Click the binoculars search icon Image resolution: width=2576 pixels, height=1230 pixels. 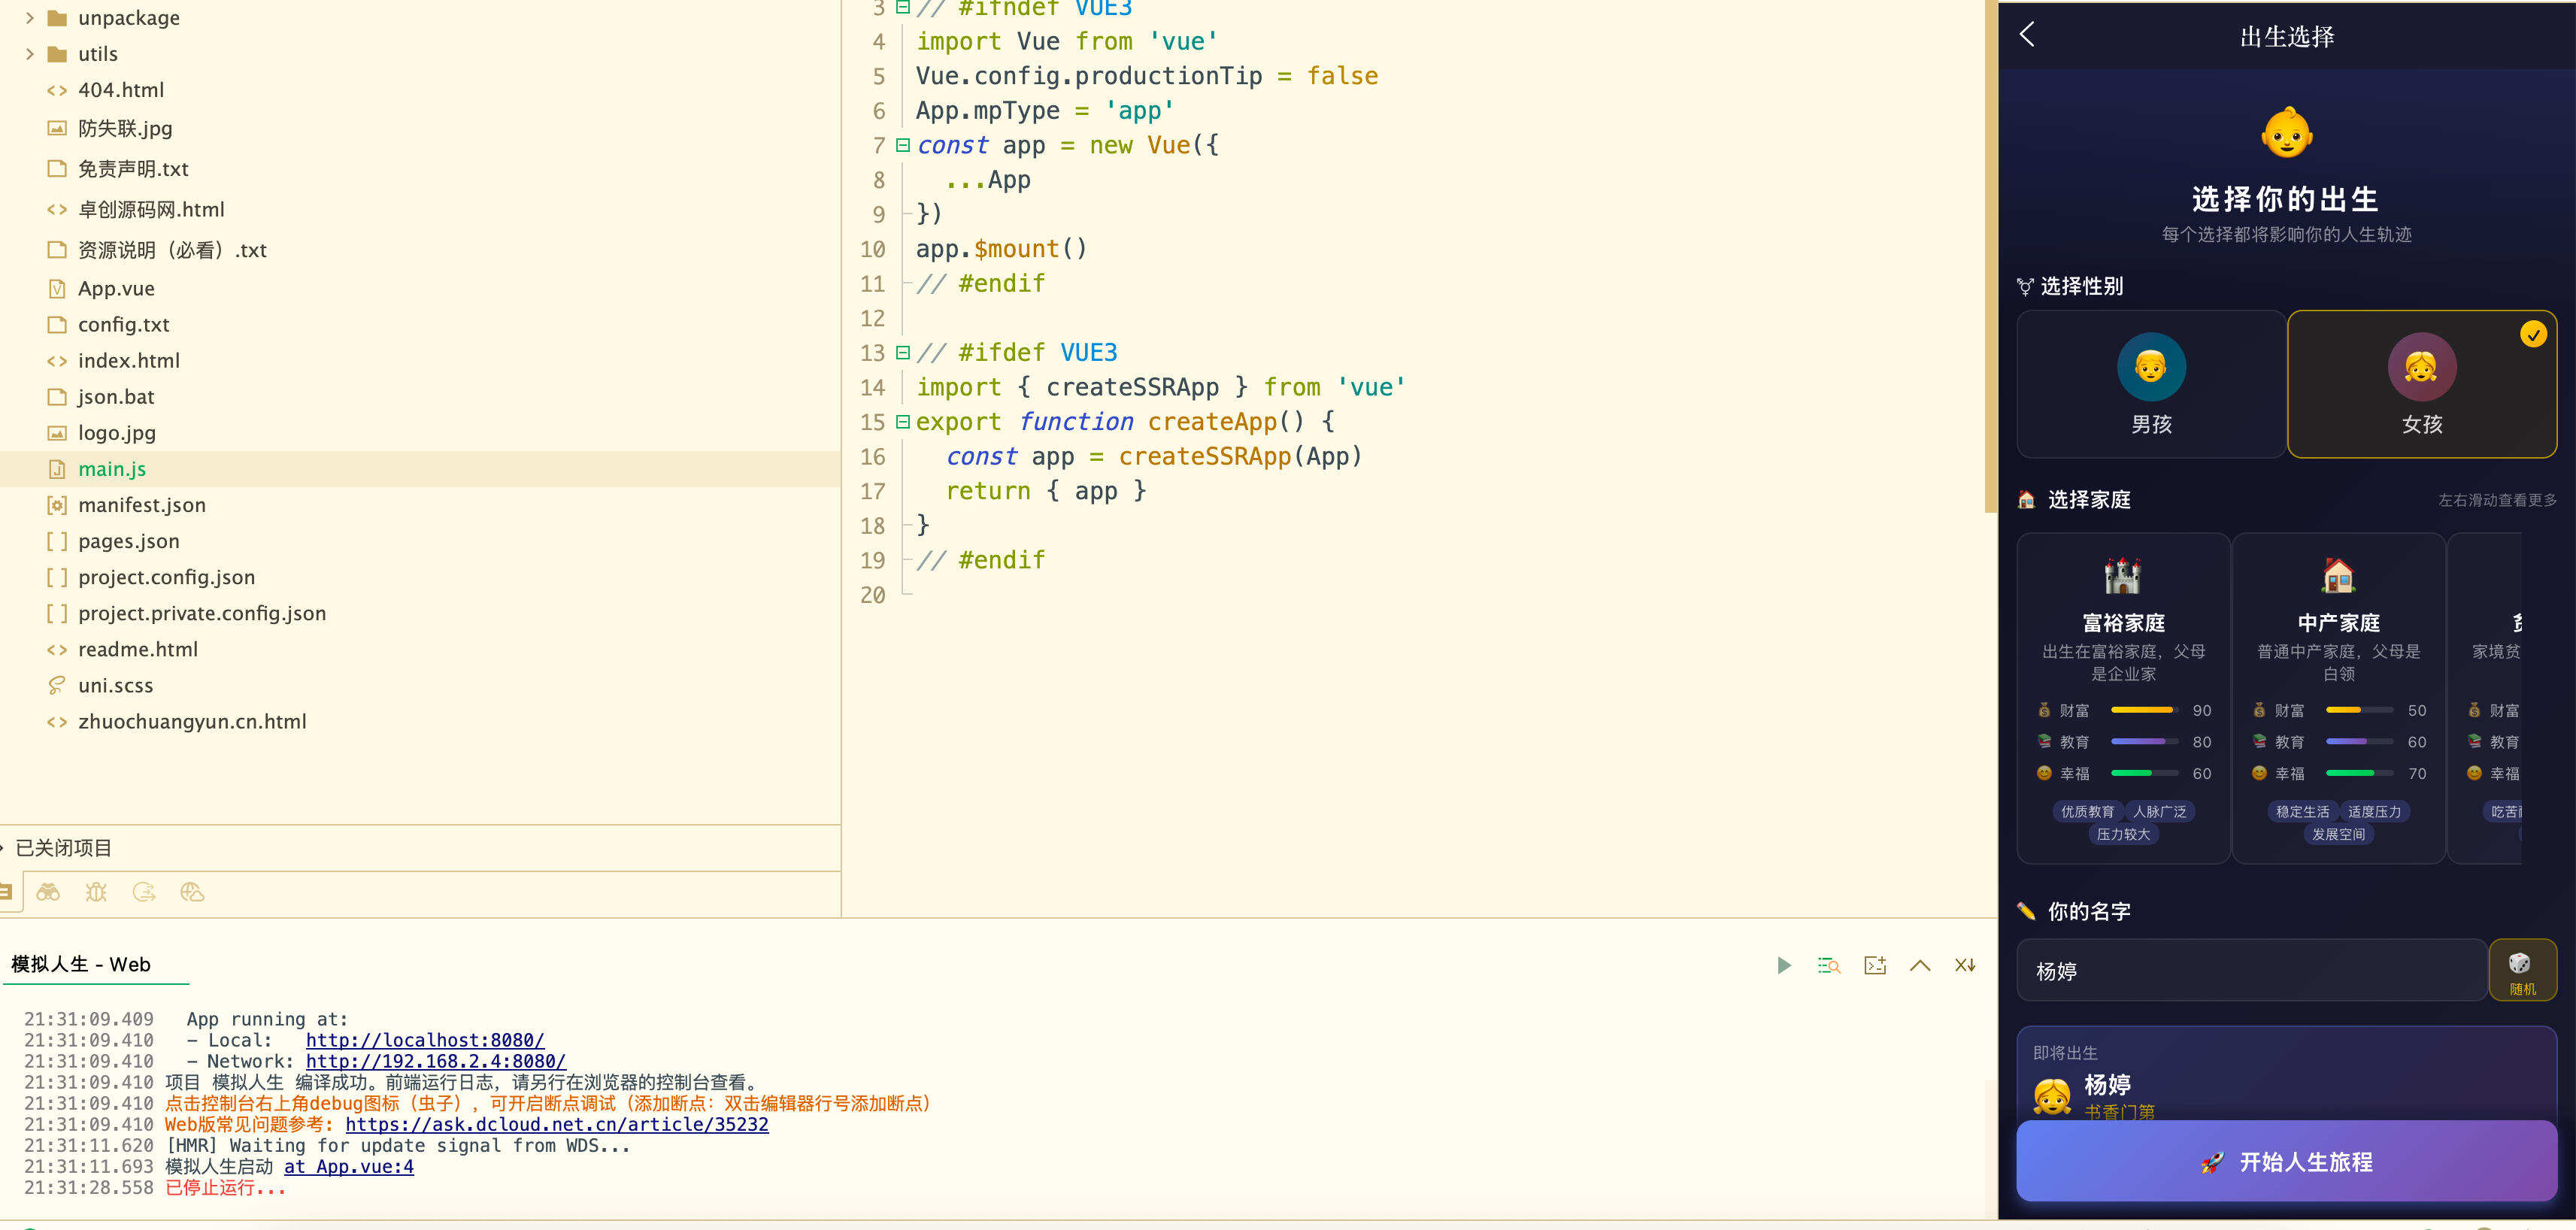48,892
